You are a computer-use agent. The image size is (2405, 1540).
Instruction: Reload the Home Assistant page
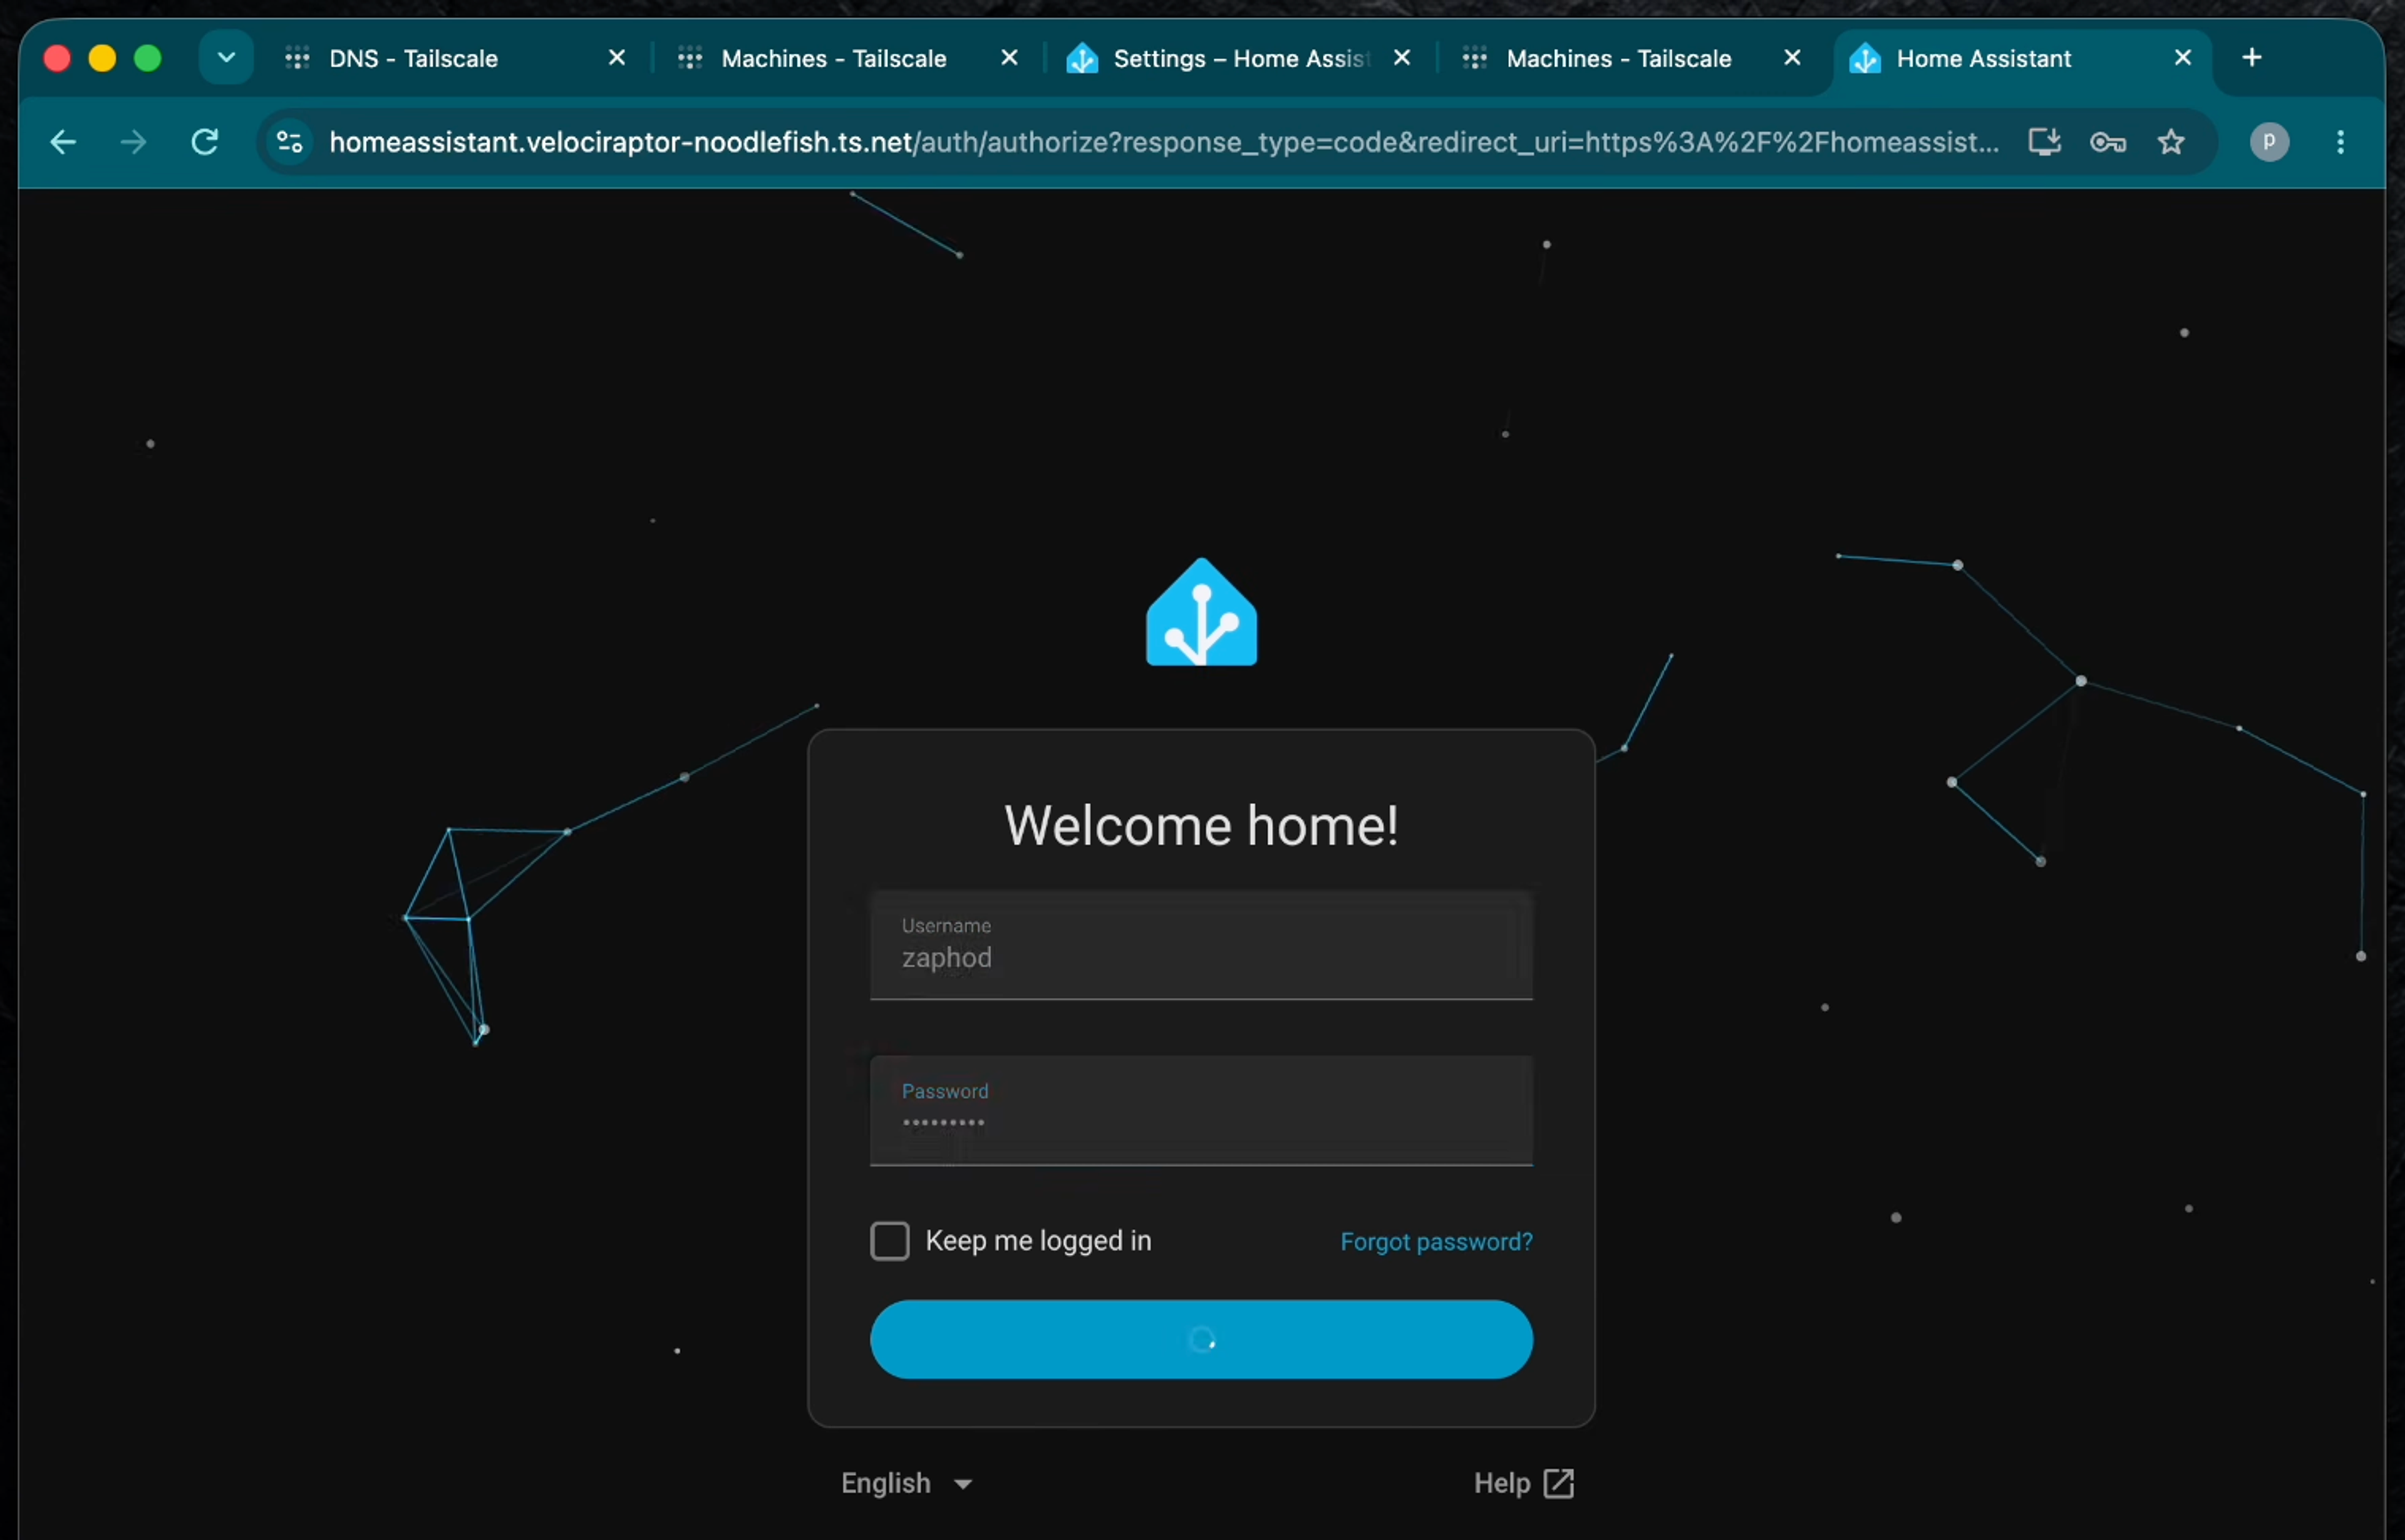click(x=205, y=142)
